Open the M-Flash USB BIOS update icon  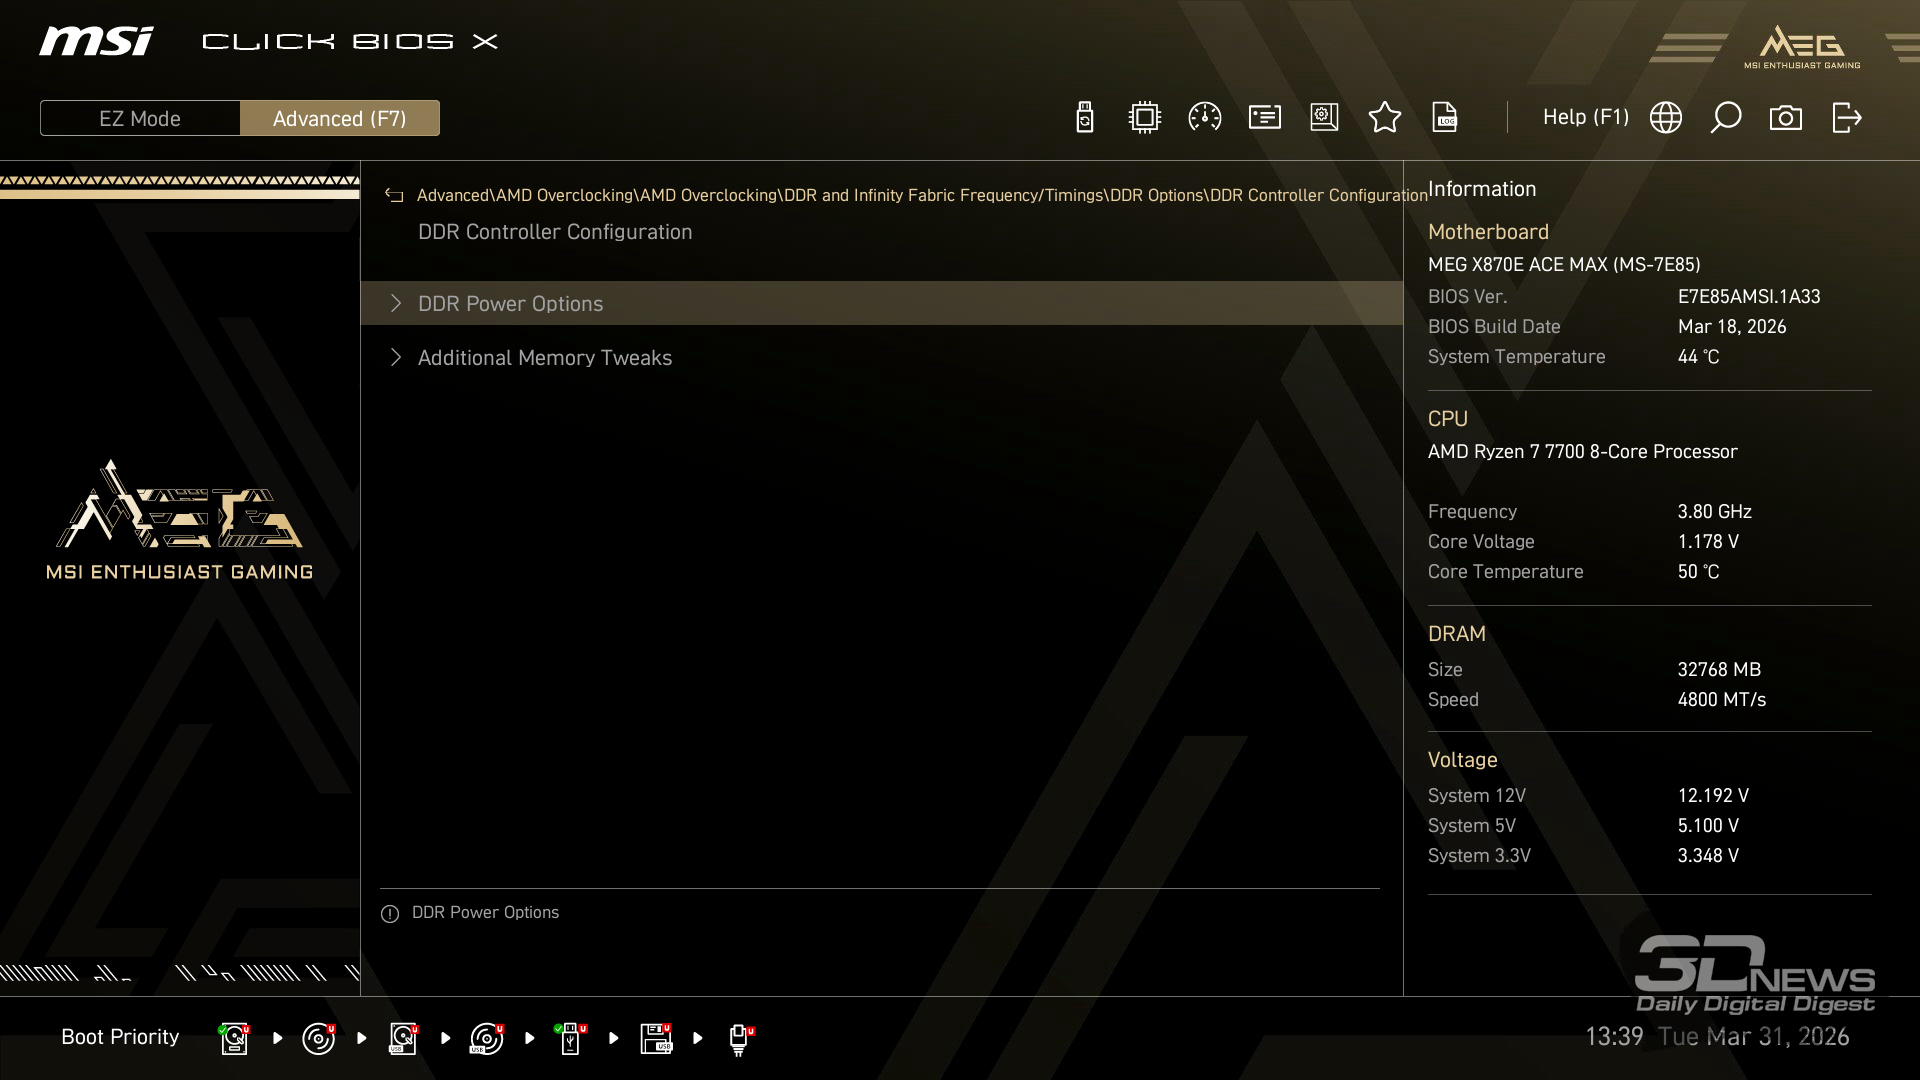[x=1084, y=118]
